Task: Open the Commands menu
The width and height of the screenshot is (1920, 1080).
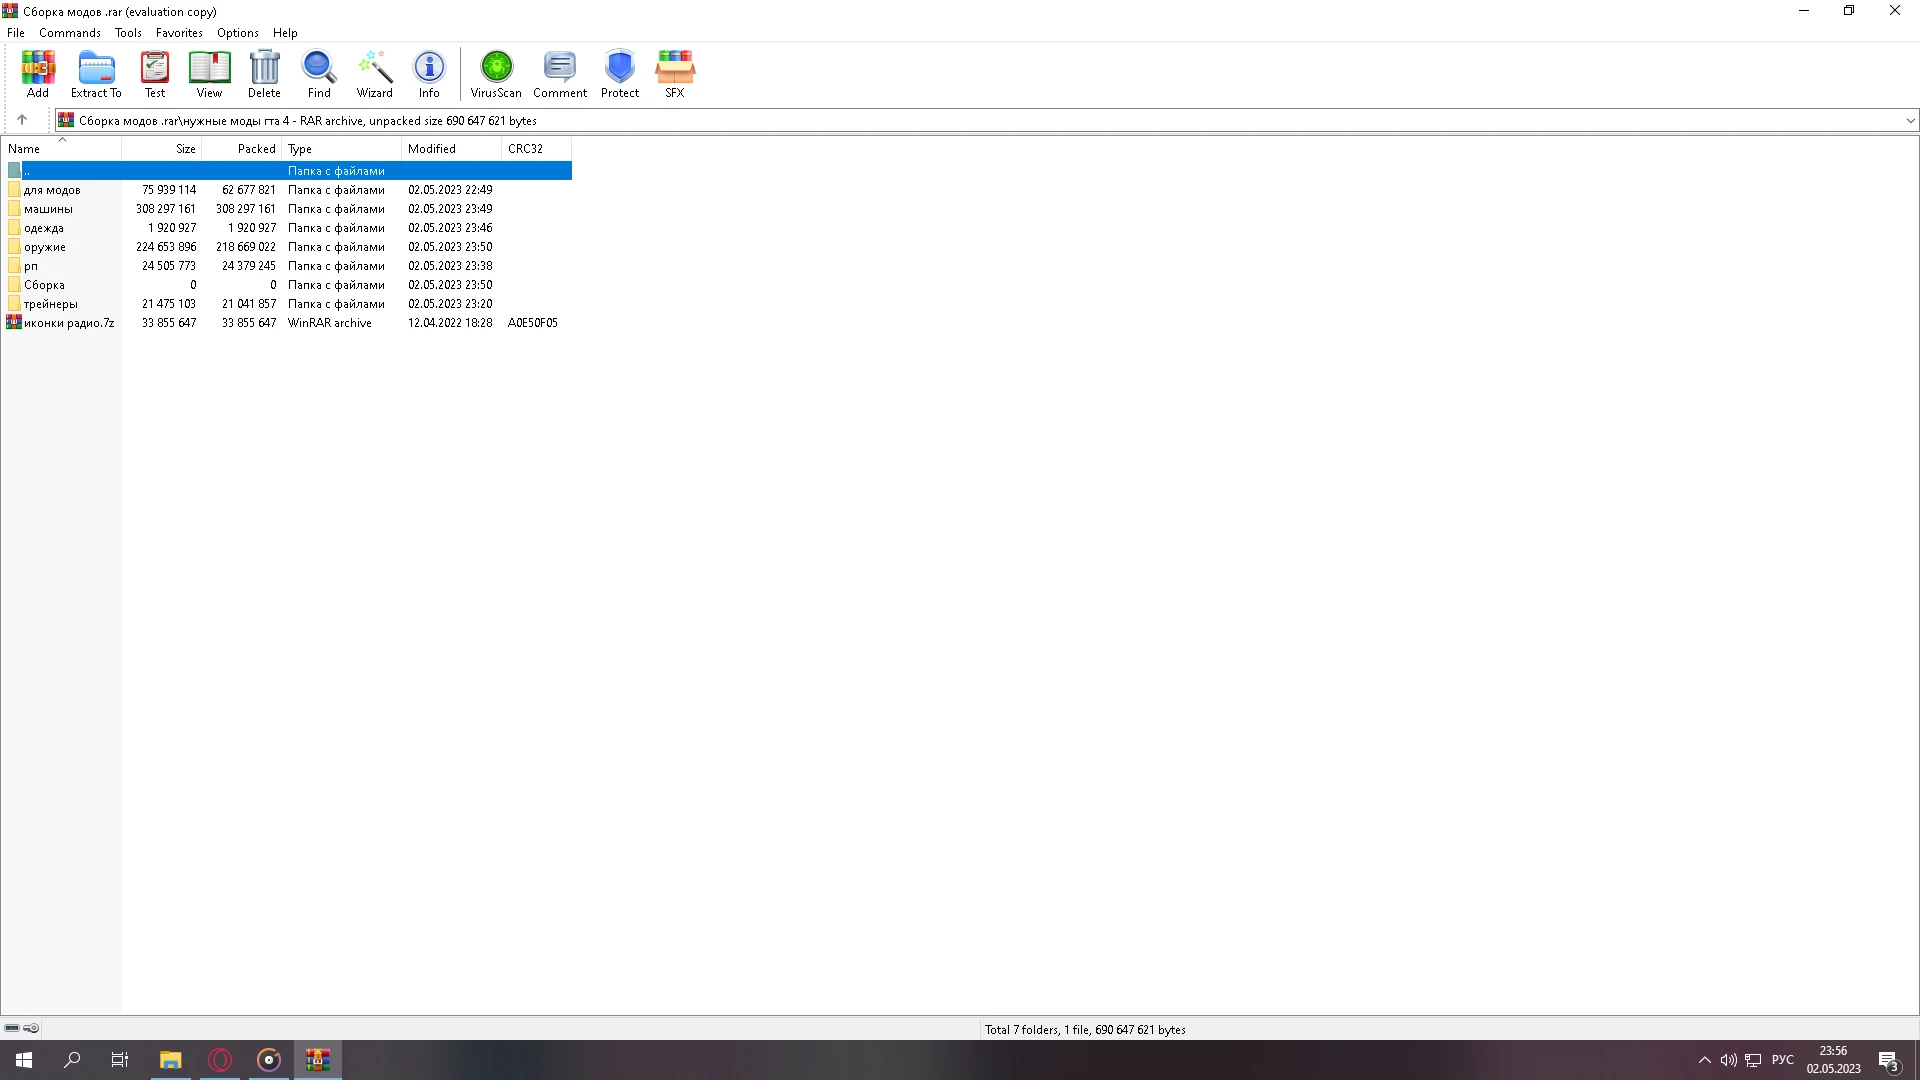Action: pyautogui.click(x=69, y=33)
